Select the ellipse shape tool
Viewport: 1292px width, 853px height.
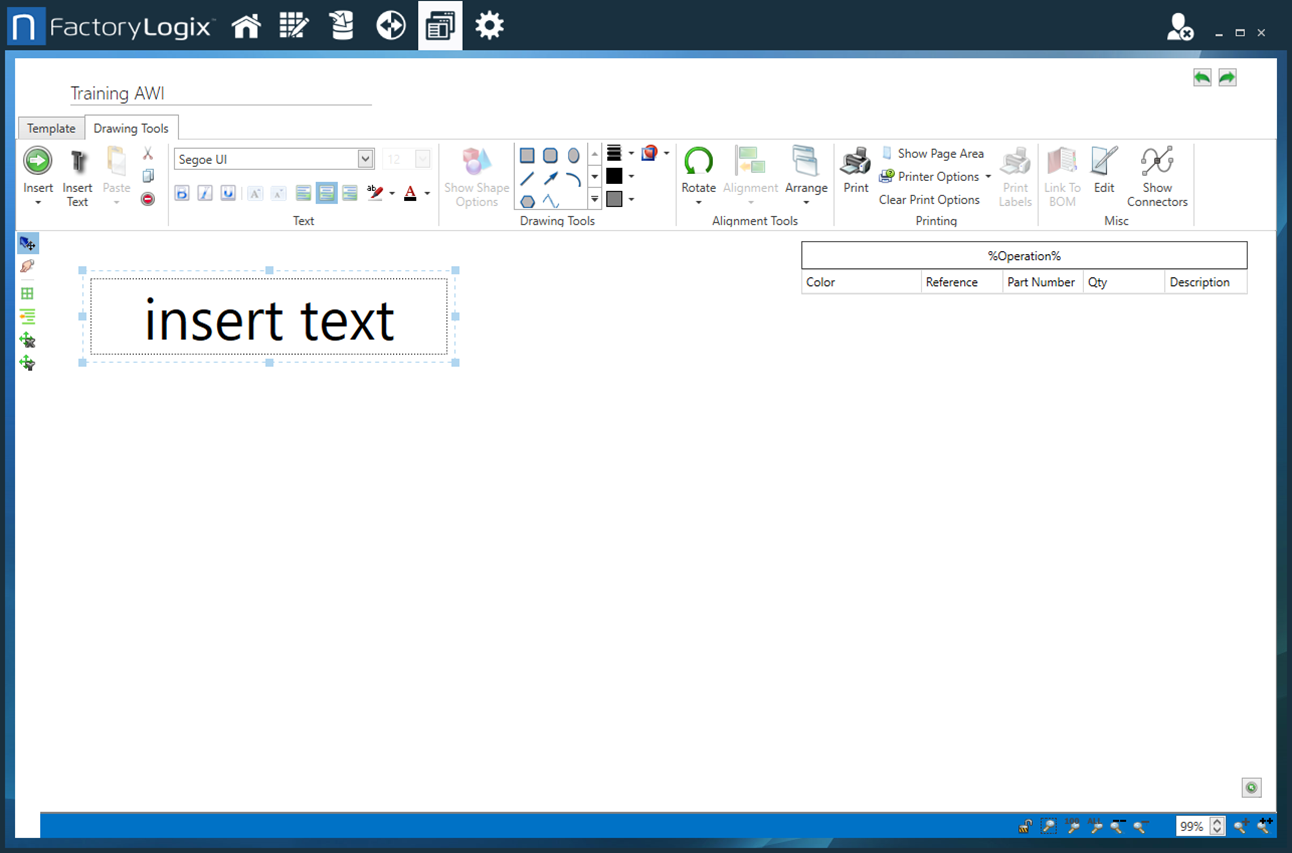573,155
